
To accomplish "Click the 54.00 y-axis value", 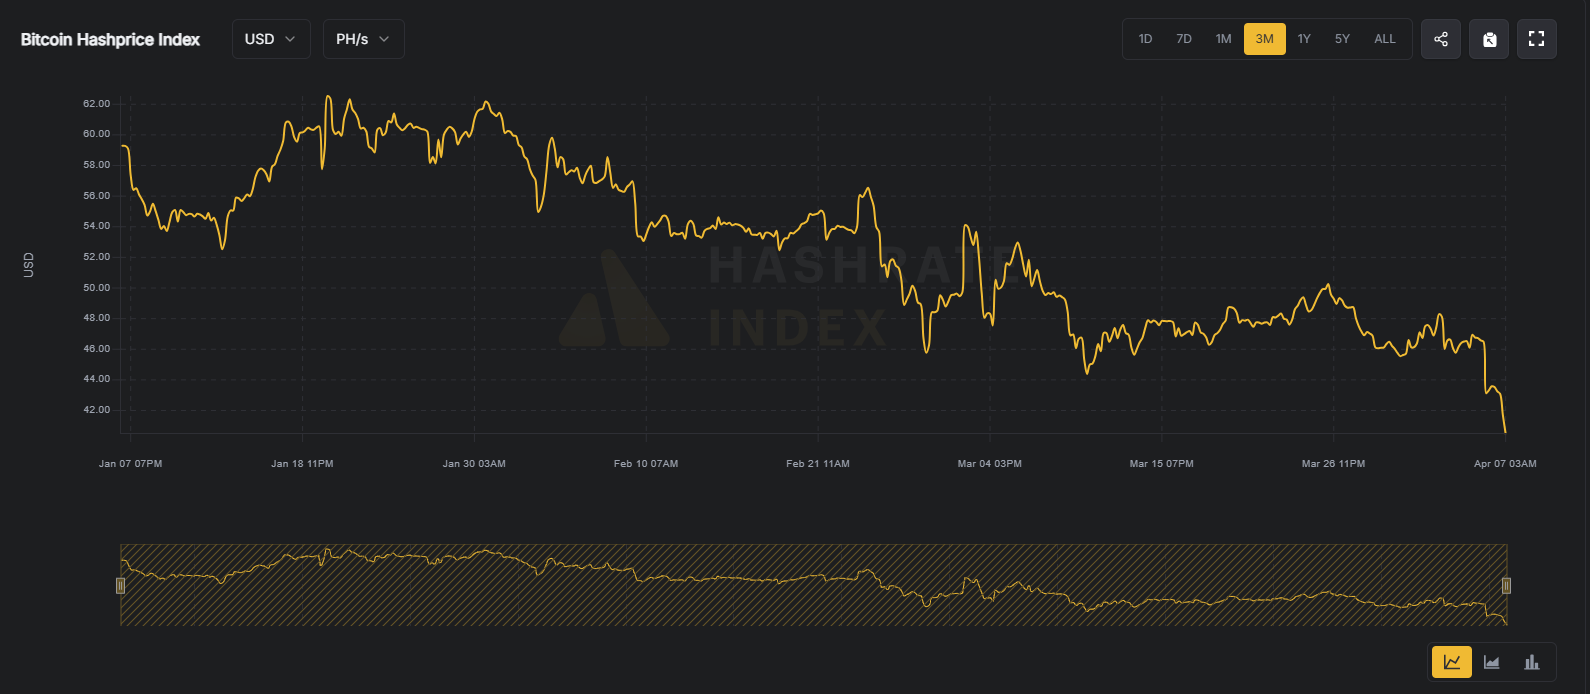I will [97, 226].
